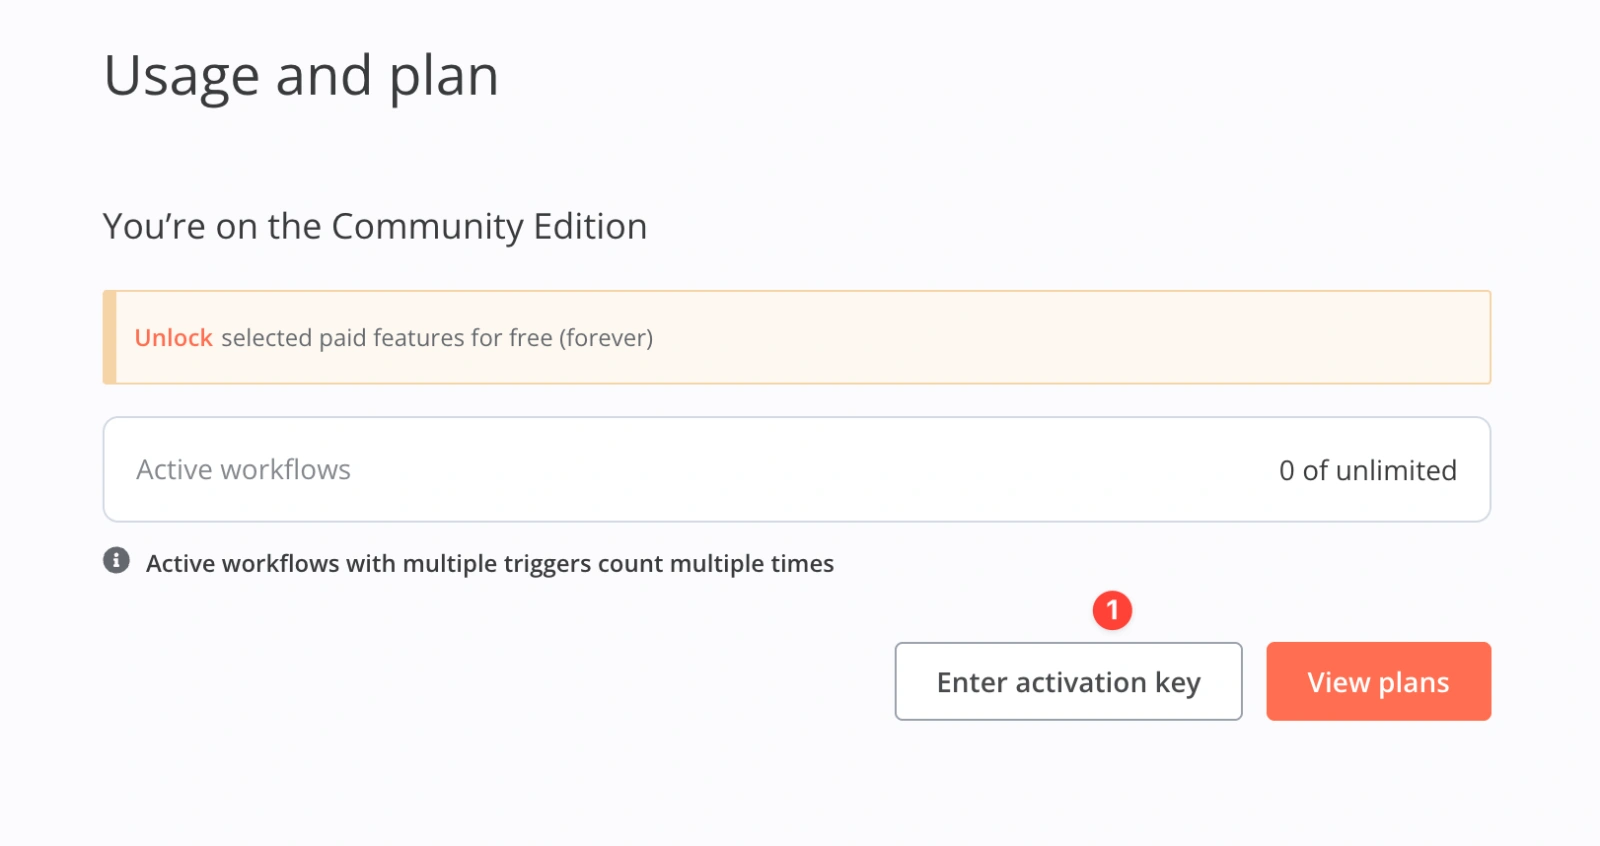Click the word "Active" in the triggers note
Screen dimensions: 1600x846
[x=181, y=564]
